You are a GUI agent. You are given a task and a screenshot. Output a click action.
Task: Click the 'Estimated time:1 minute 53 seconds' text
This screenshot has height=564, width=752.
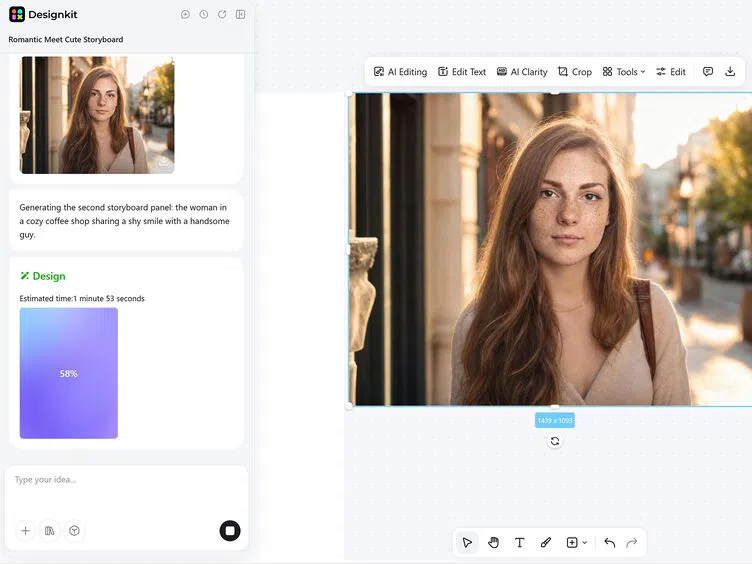82,298
